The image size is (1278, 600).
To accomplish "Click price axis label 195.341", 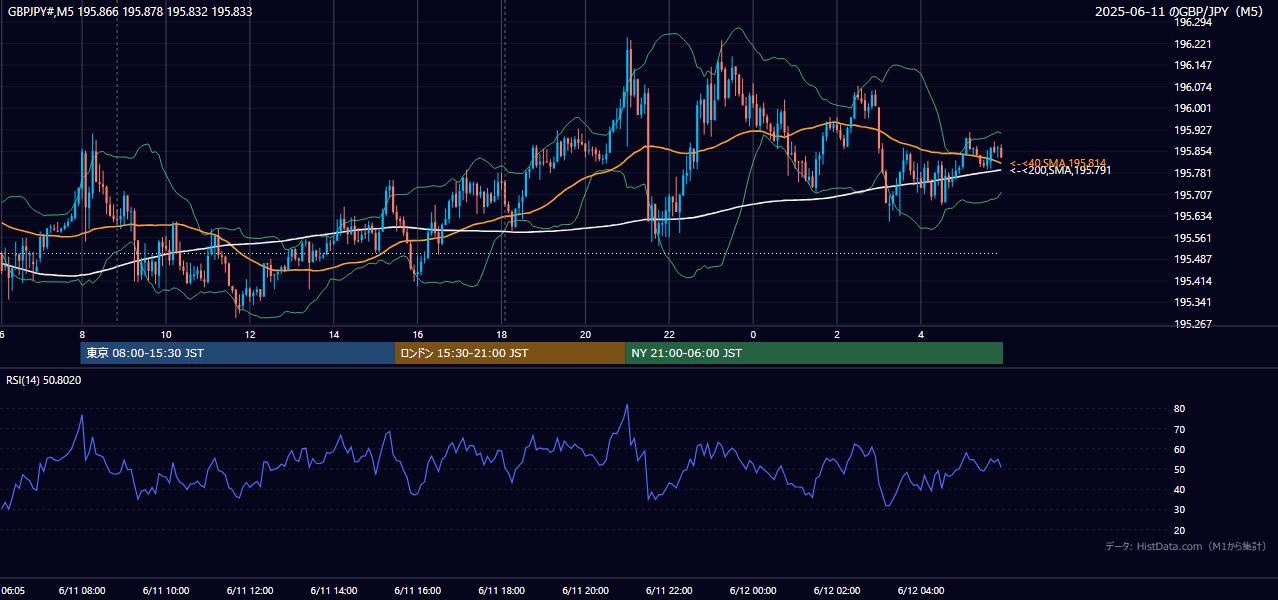I will 1192,302.
